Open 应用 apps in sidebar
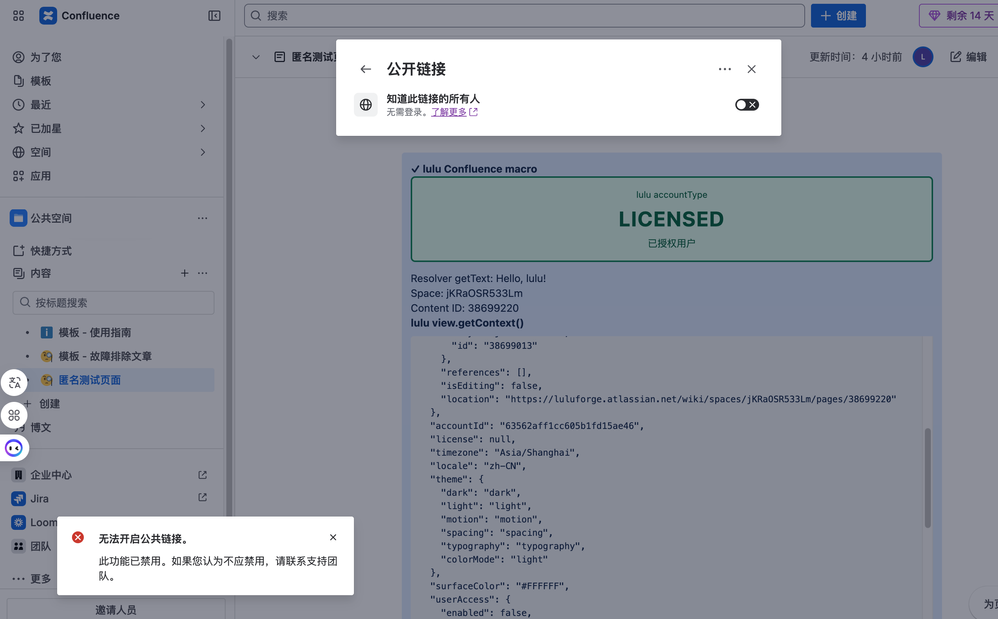The image size is (998, 619). 41,176
